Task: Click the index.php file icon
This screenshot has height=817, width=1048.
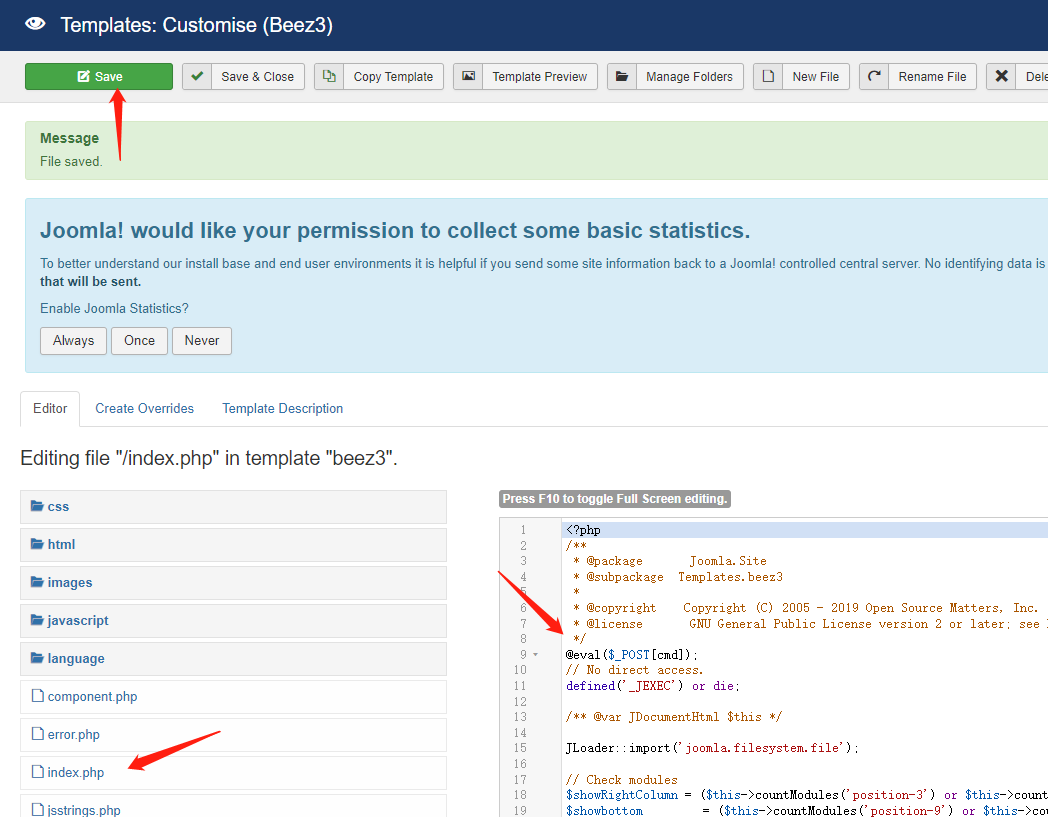Action: point(38,772)
